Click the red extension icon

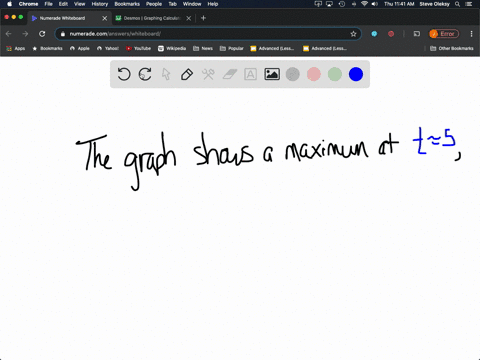click(x=391, y=34)
